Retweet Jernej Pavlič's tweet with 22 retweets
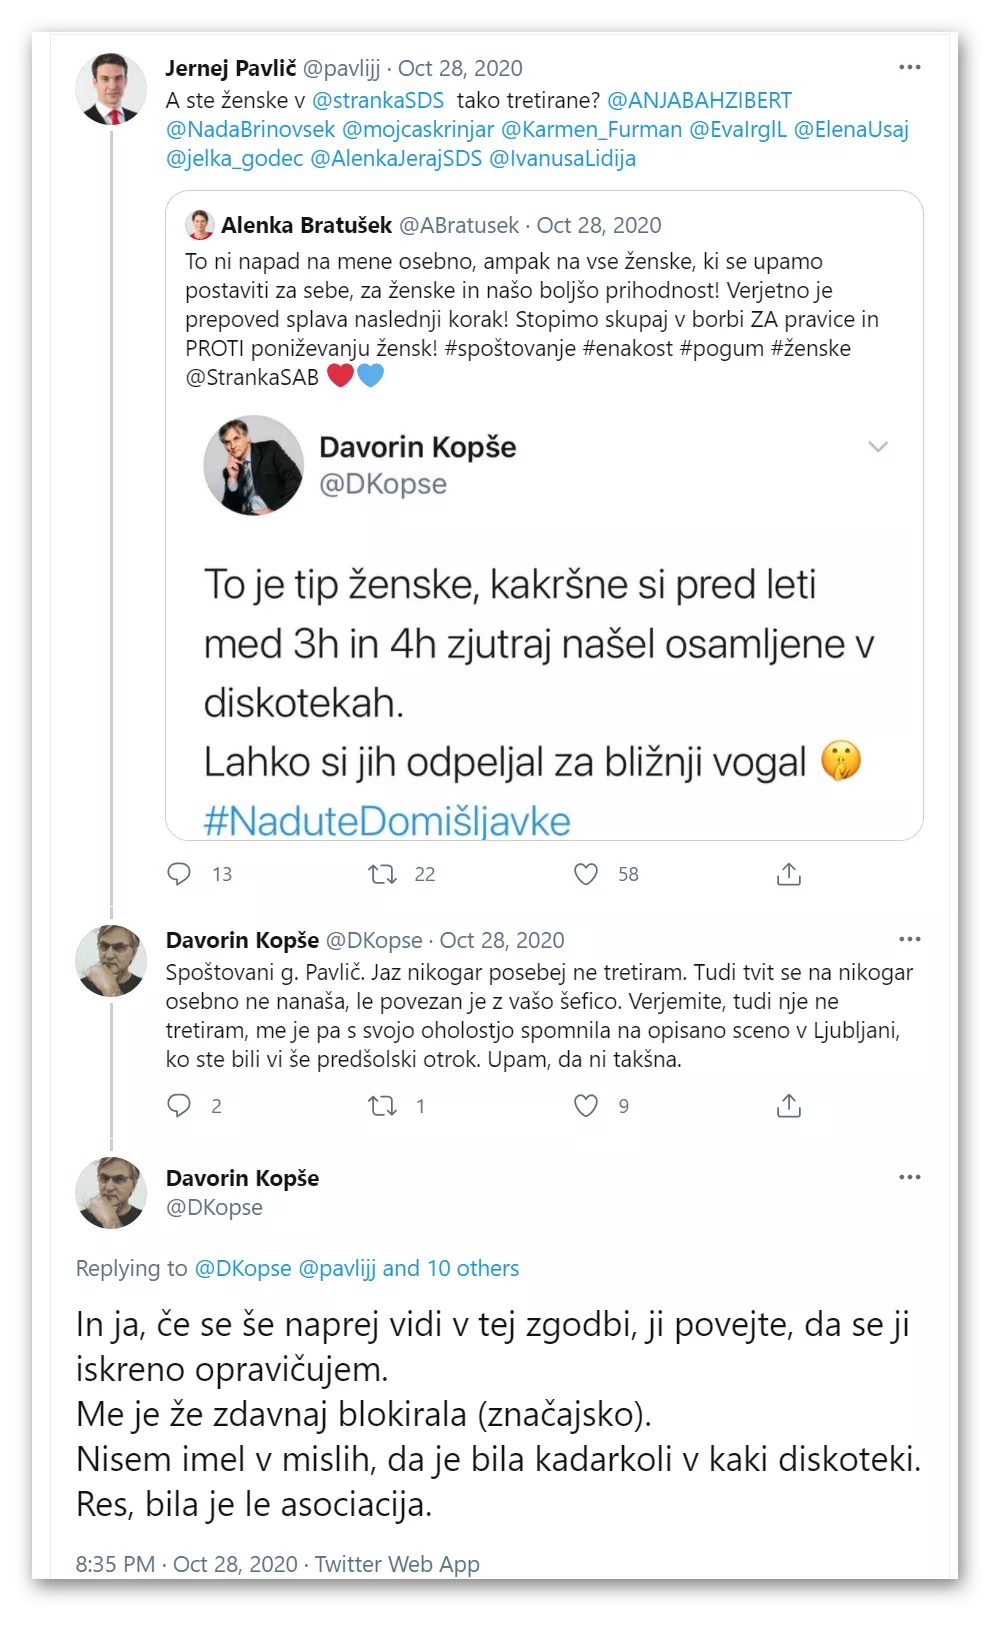 point(383,874)
